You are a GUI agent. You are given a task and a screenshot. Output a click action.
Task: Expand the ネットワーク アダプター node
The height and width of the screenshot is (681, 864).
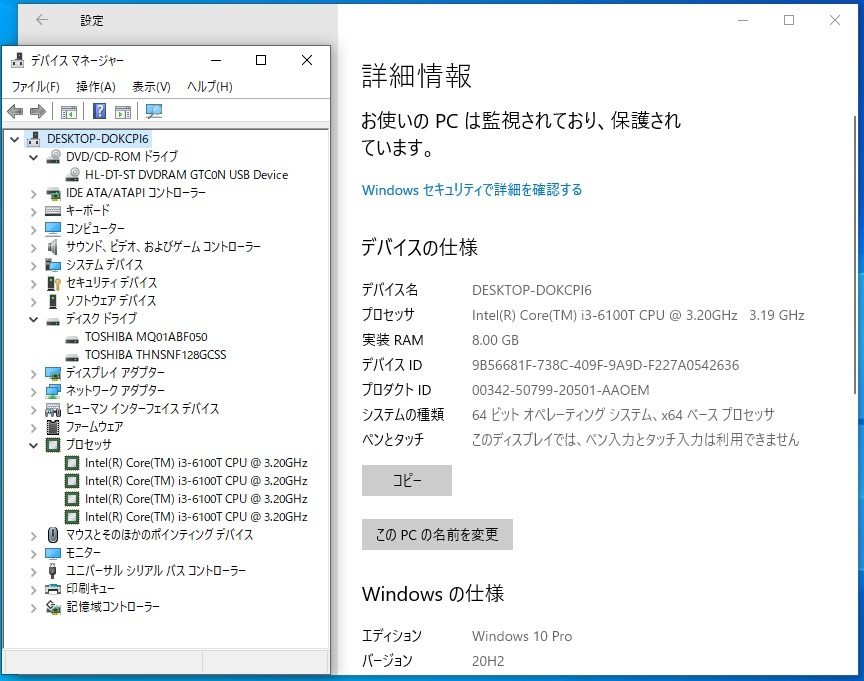(34, 392)
